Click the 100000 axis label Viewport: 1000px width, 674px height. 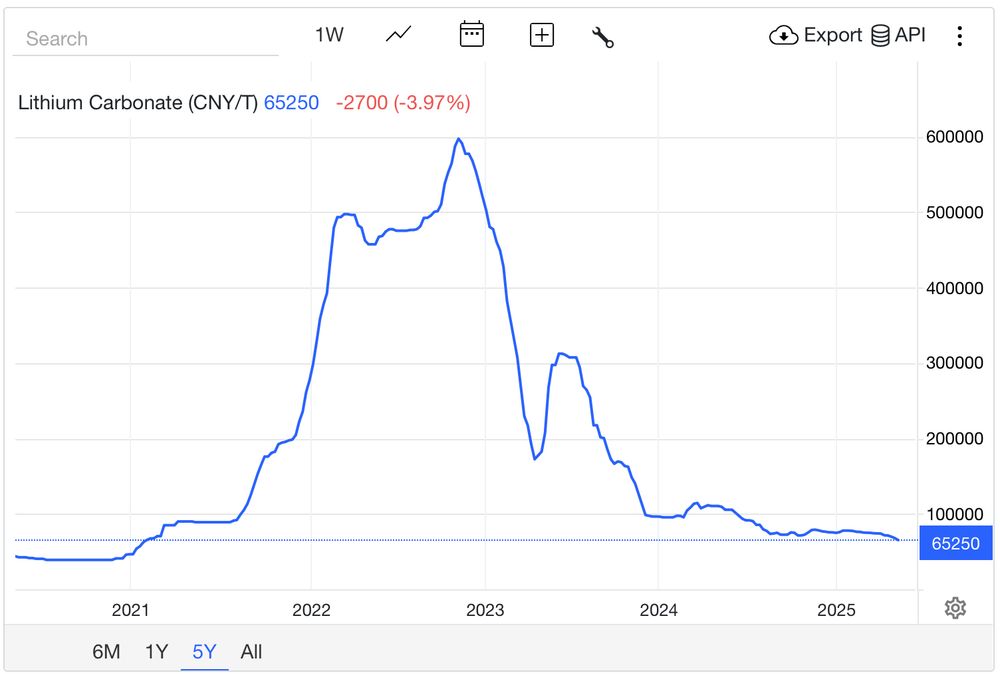tap(954, 514)
